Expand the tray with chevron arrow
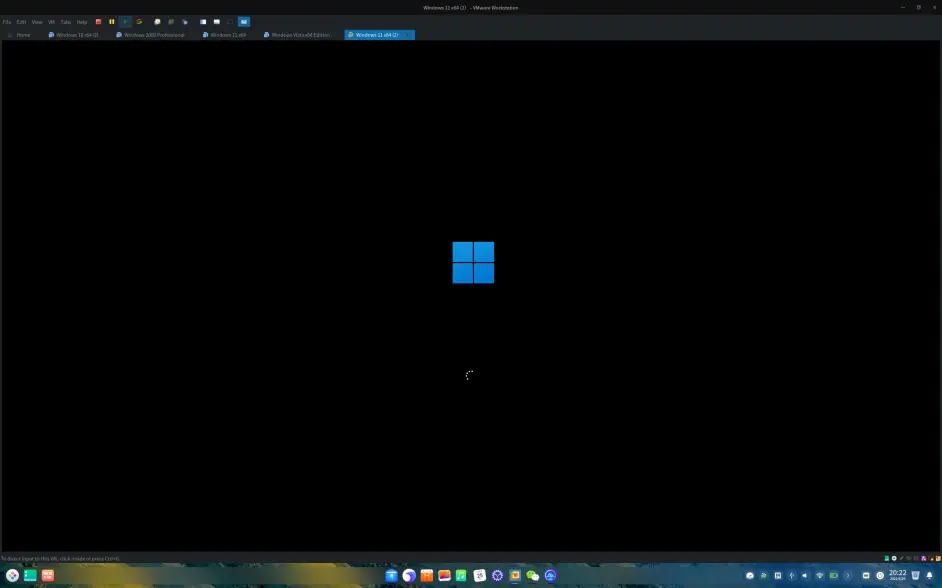The height and width of the screenshot is (588, 942). [x=848, y=575]
